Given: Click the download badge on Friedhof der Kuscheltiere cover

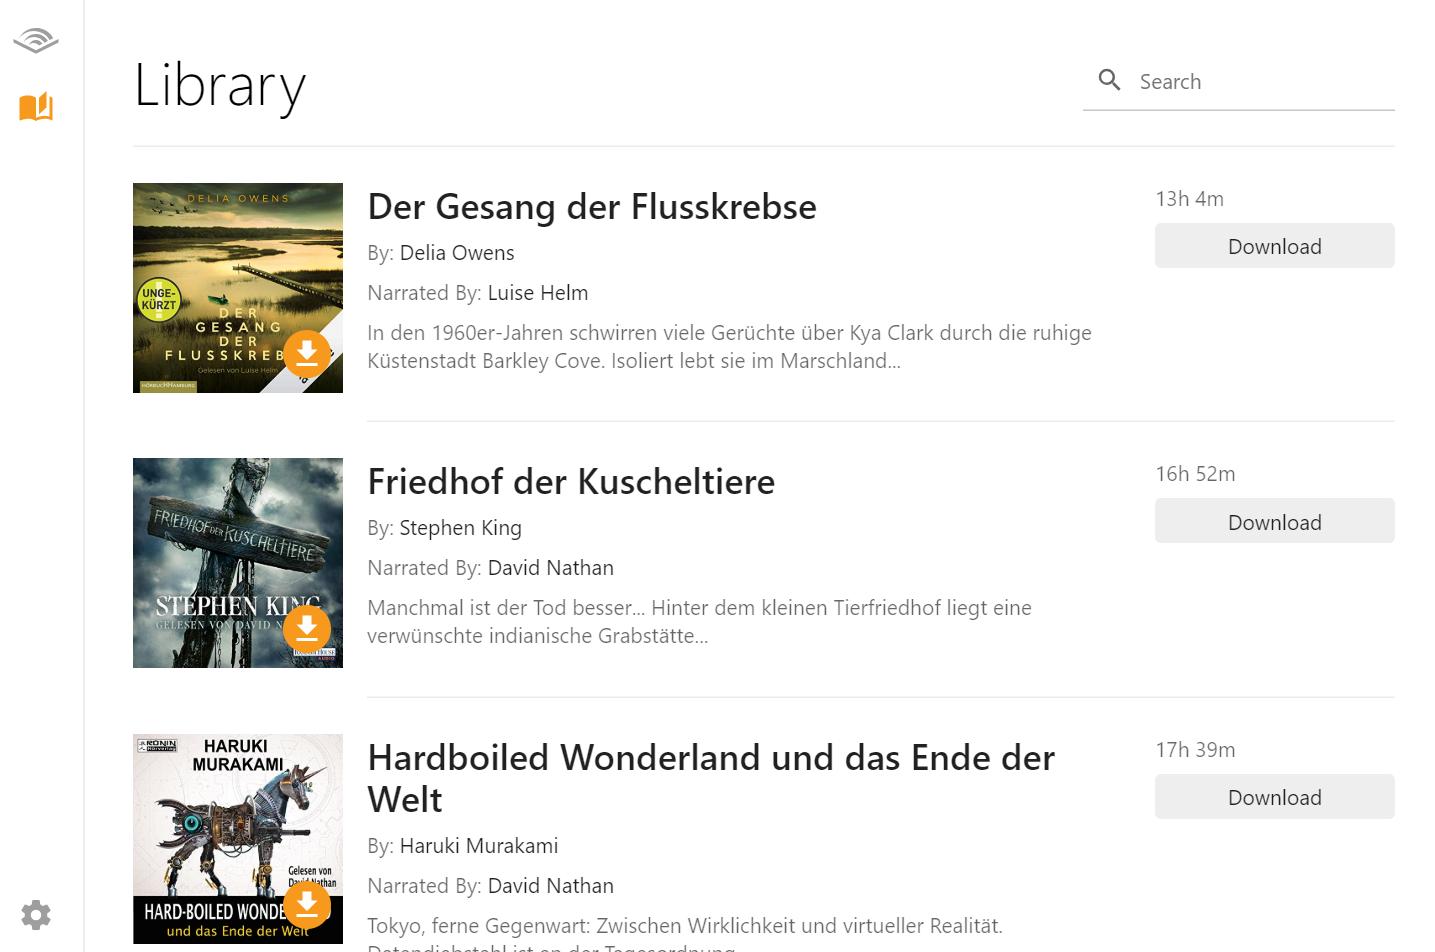Looking at the screenshot, I should [x=307, y=629].
